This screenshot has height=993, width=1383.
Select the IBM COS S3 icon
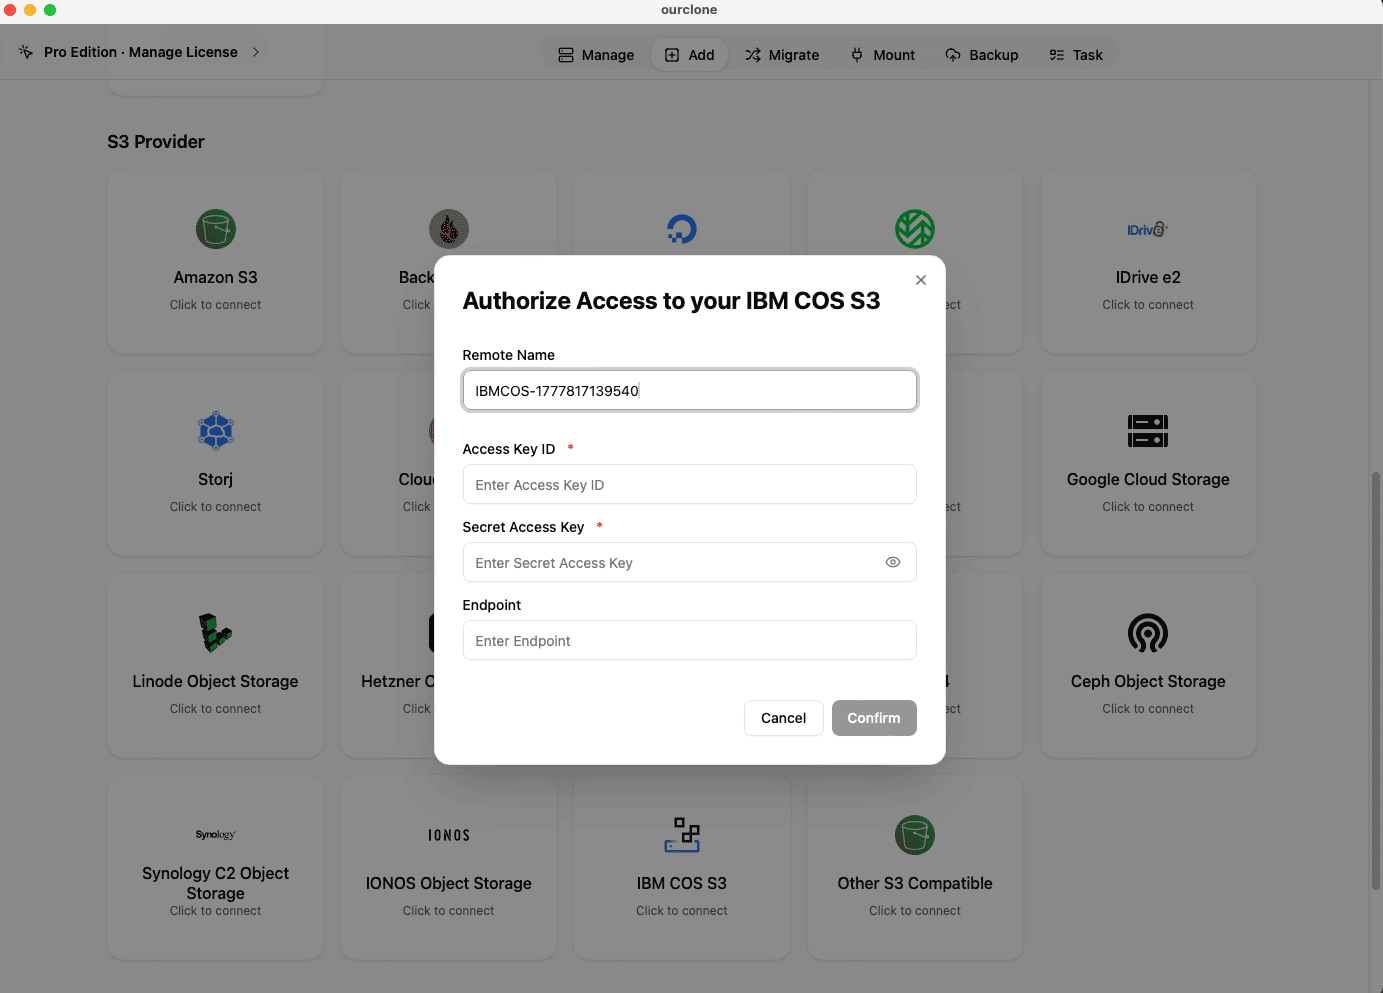click(x=682, y=835)
